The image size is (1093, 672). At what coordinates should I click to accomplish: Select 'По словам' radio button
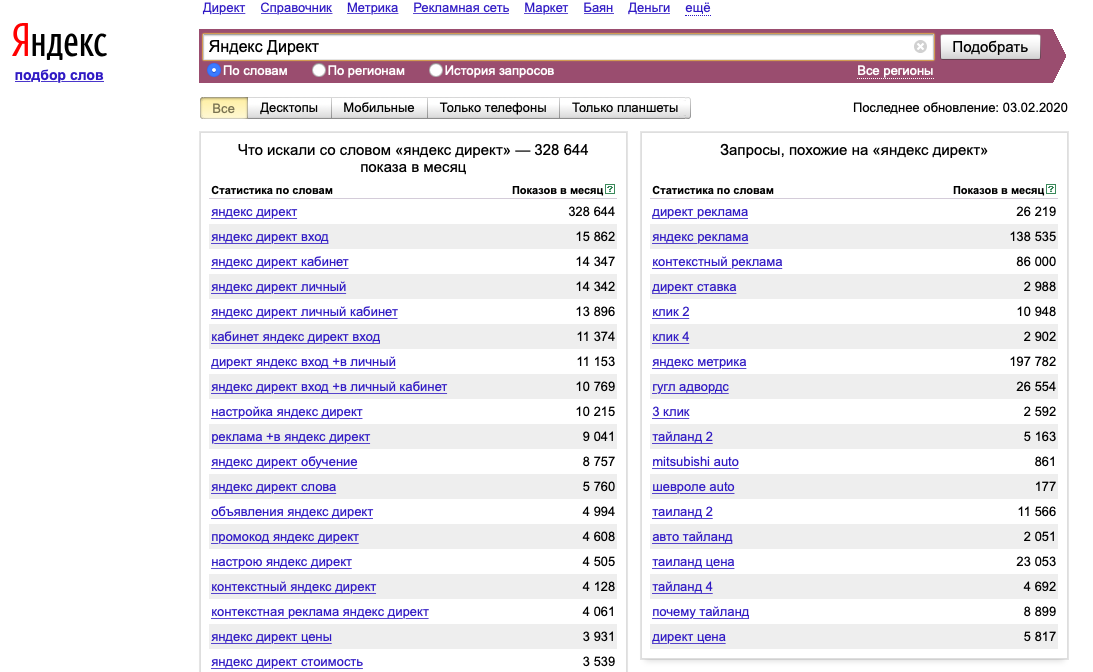[214, 70]
